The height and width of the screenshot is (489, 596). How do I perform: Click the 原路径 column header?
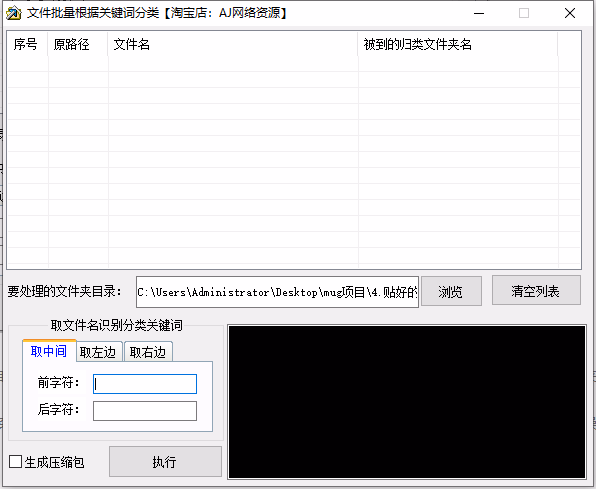pyautogui.click(x=78, y=44)
